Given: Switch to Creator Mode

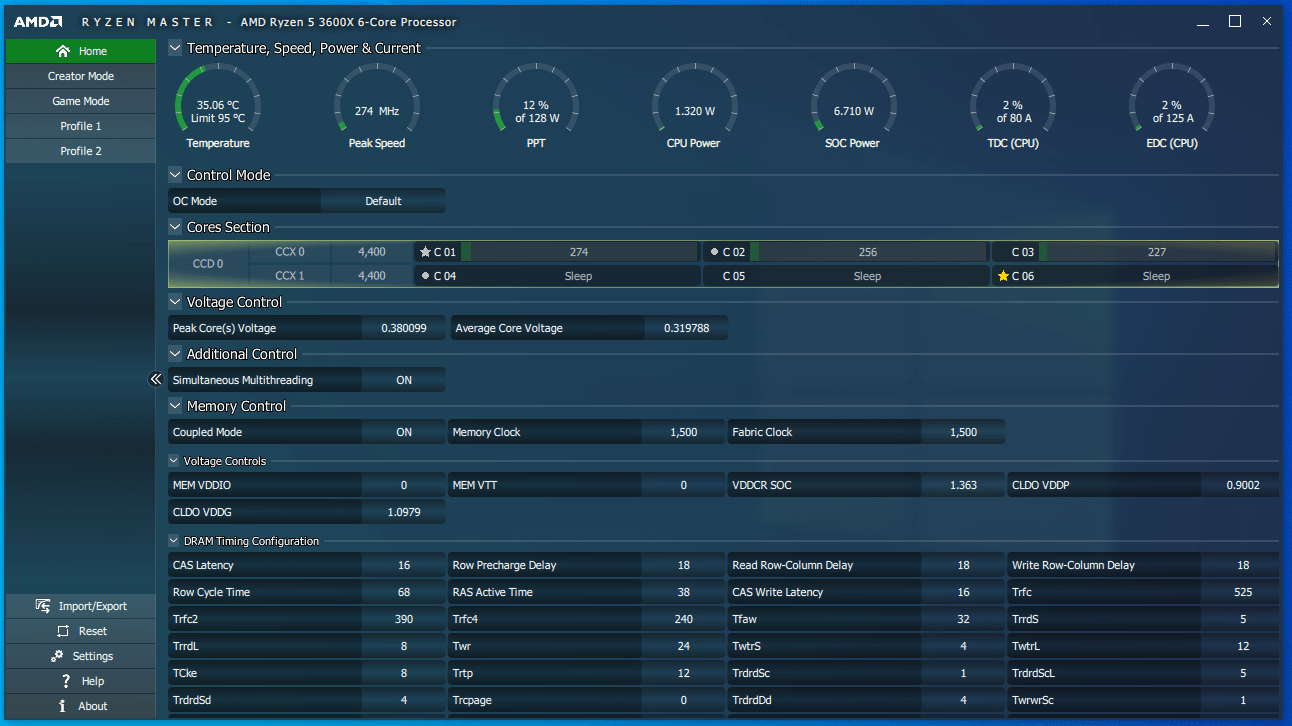Looking at the screenshot, I should 81,76.
